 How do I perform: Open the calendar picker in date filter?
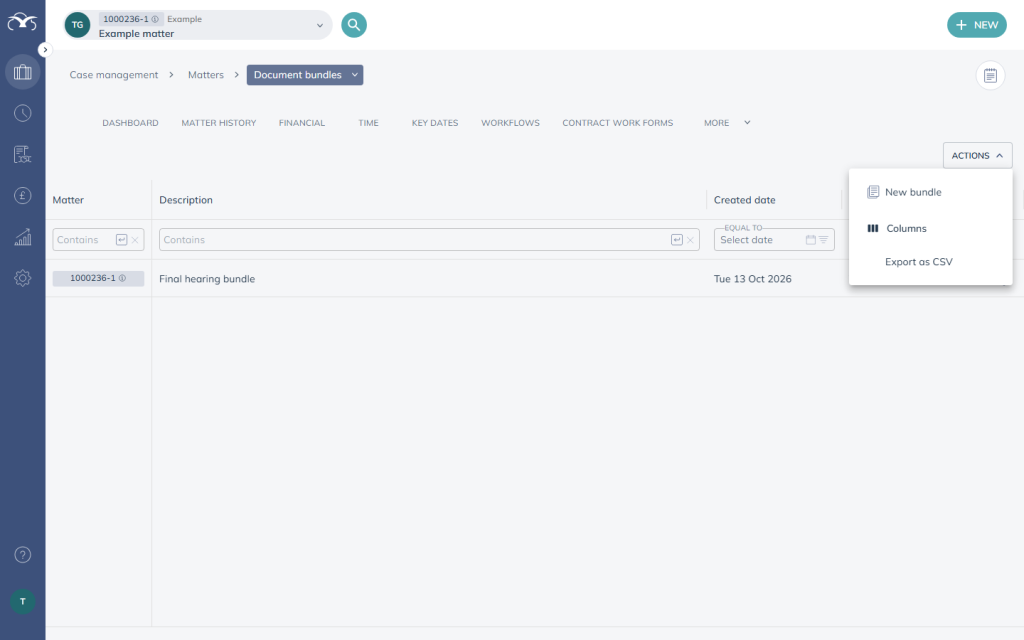(810, 240)
